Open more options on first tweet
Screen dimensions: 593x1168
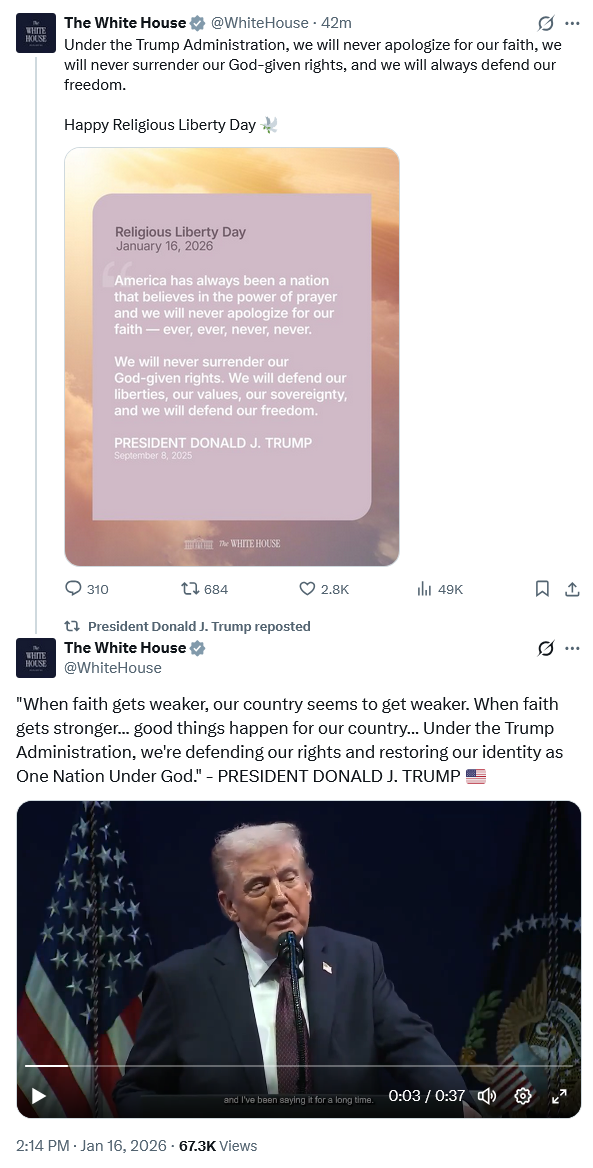click(x=572, y=23)
